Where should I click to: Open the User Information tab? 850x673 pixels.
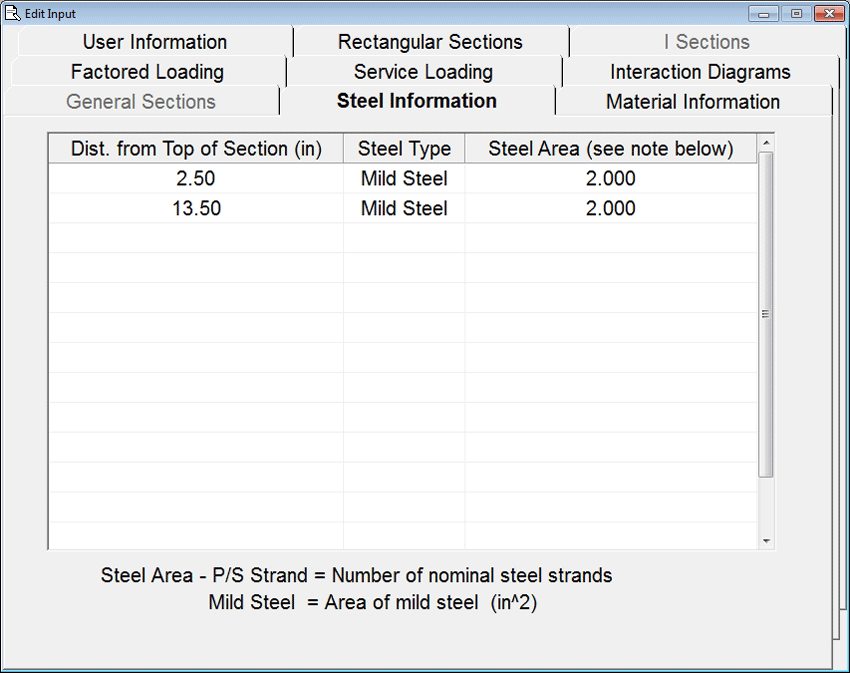click(x=154, y=42)
